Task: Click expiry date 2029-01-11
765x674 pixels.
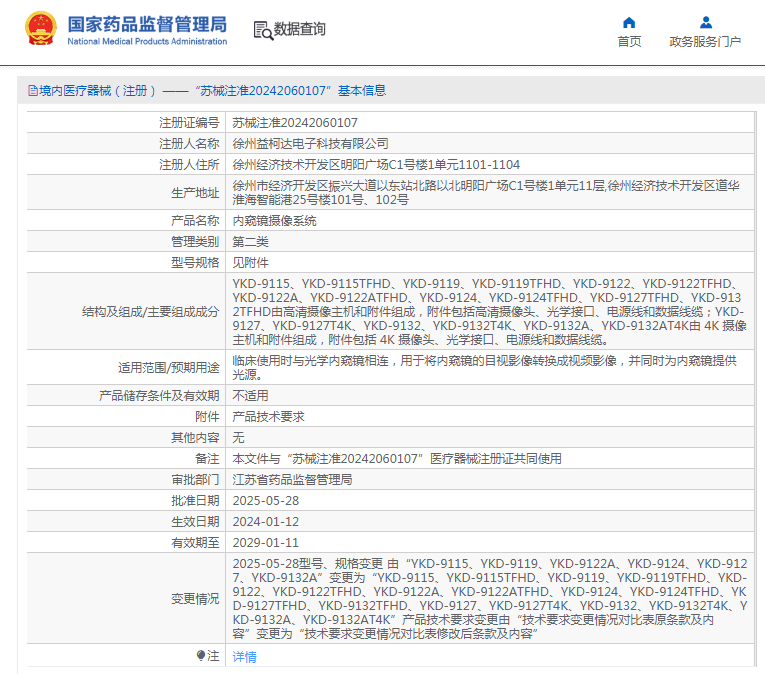Action: point(265,542)
